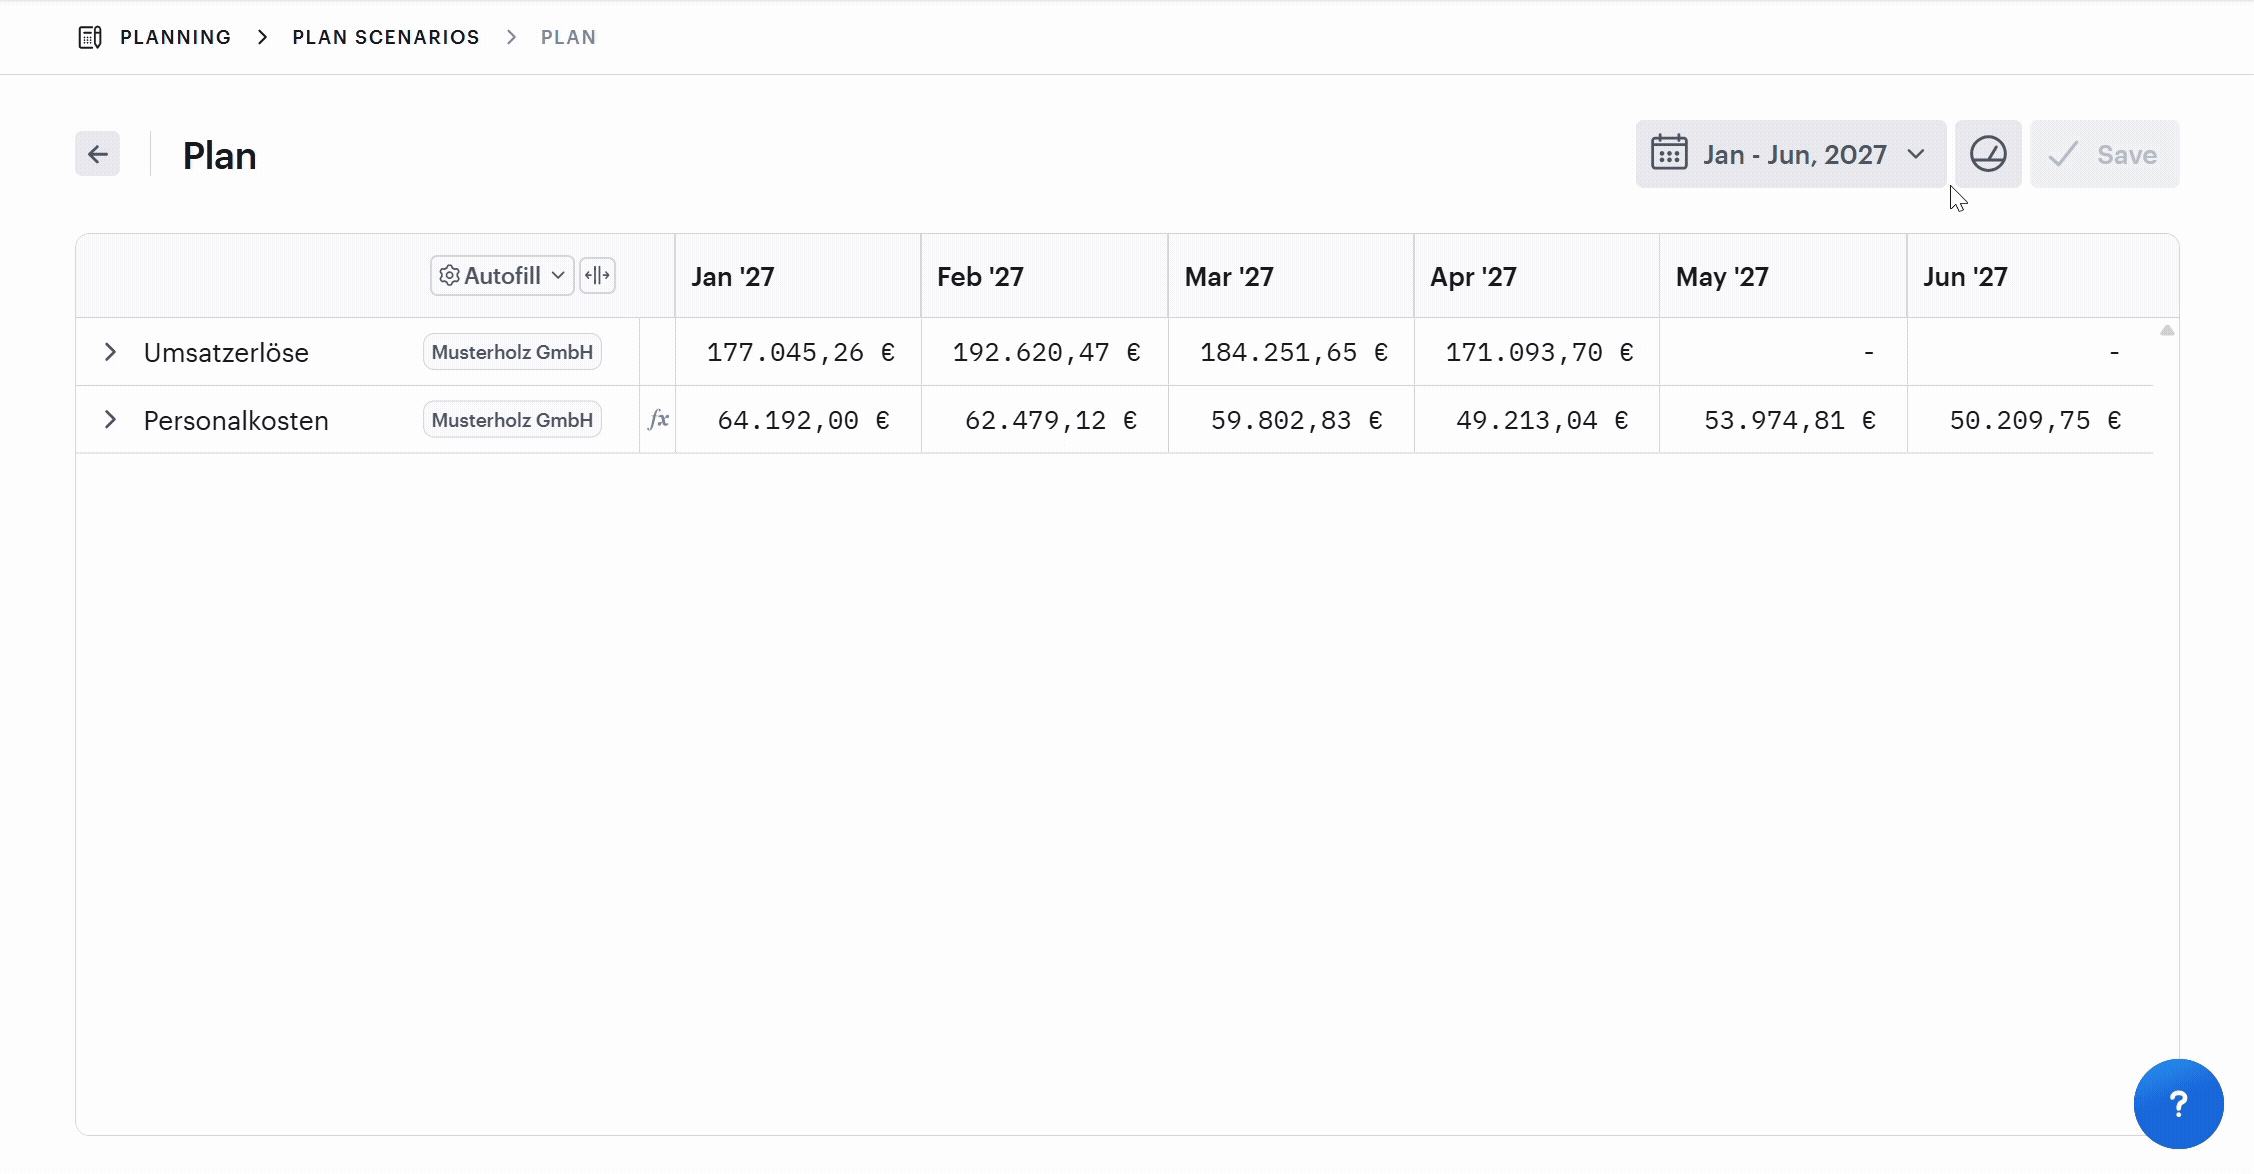Open the planning calculator icon in breadcrumb
The image size is (2254, 1174).
click(90, 37)
